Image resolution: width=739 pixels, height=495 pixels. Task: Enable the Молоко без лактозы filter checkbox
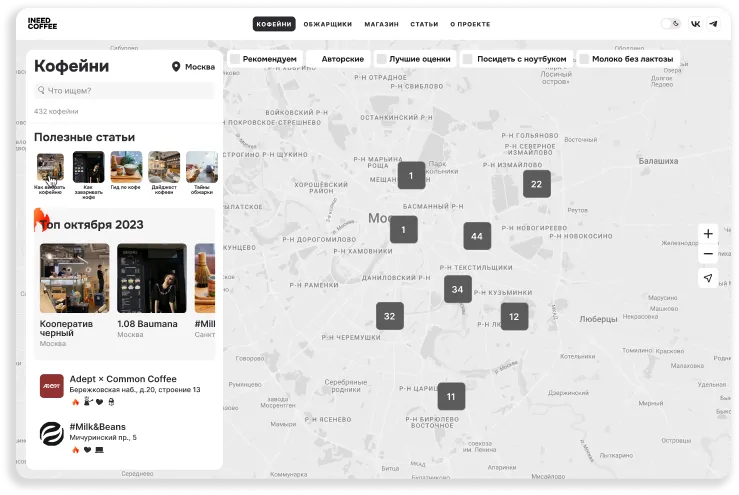pyautogui.click(x=584, y=59)
